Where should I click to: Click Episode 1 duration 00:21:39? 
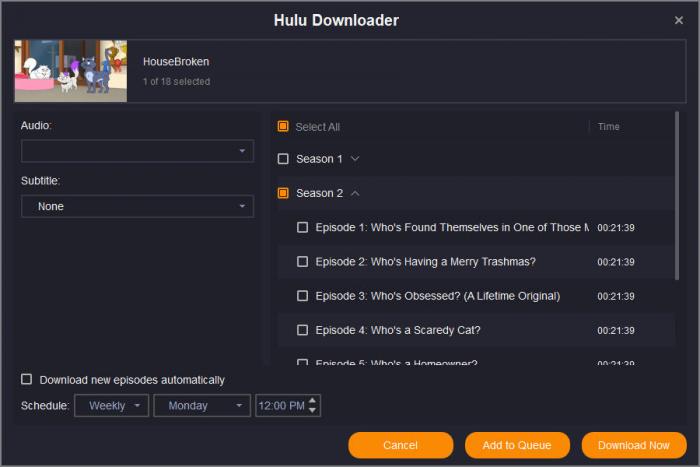click(616, 228)
